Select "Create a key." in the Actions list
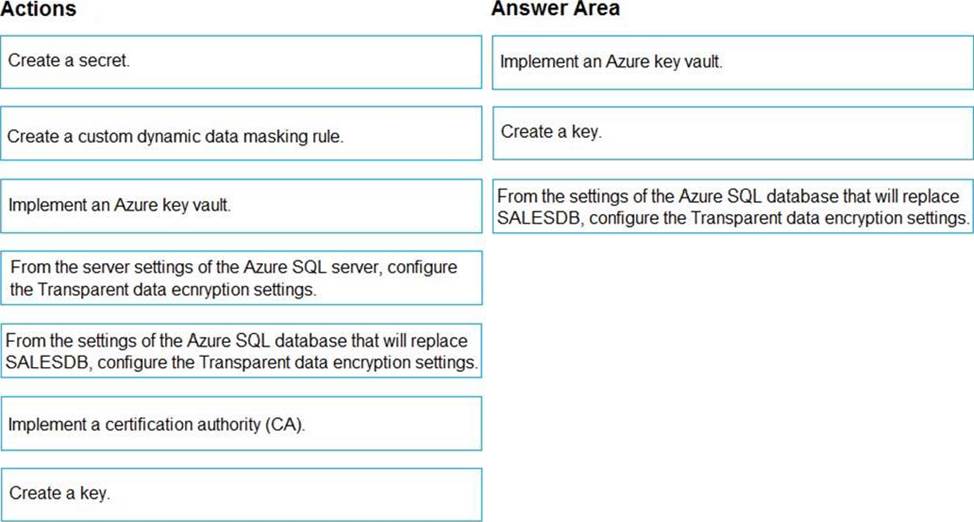The width and height of the screenshot is (974, 522). pyautogui.click(x=241, y=494)
